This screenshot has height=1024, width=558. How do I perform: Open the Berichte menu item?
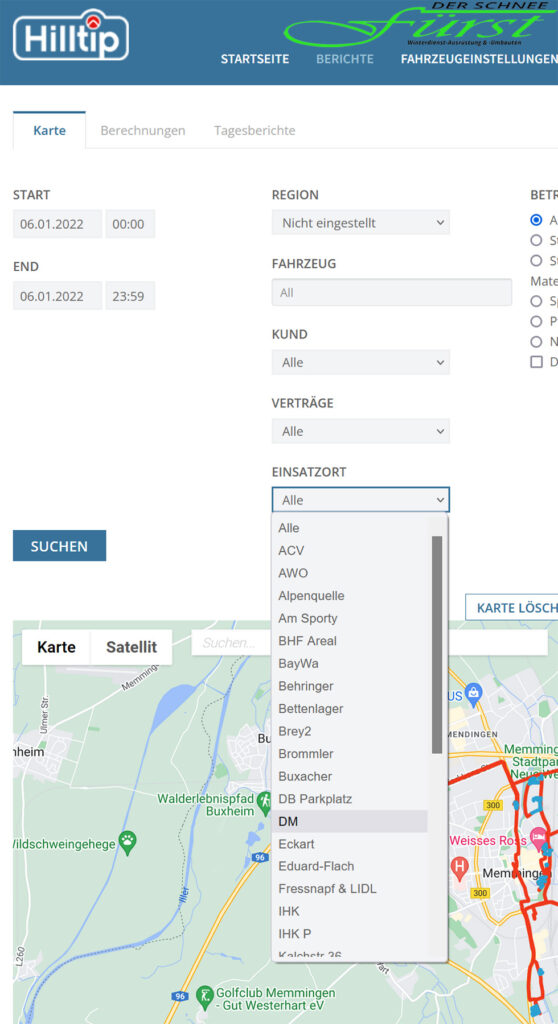pos(345,59)
